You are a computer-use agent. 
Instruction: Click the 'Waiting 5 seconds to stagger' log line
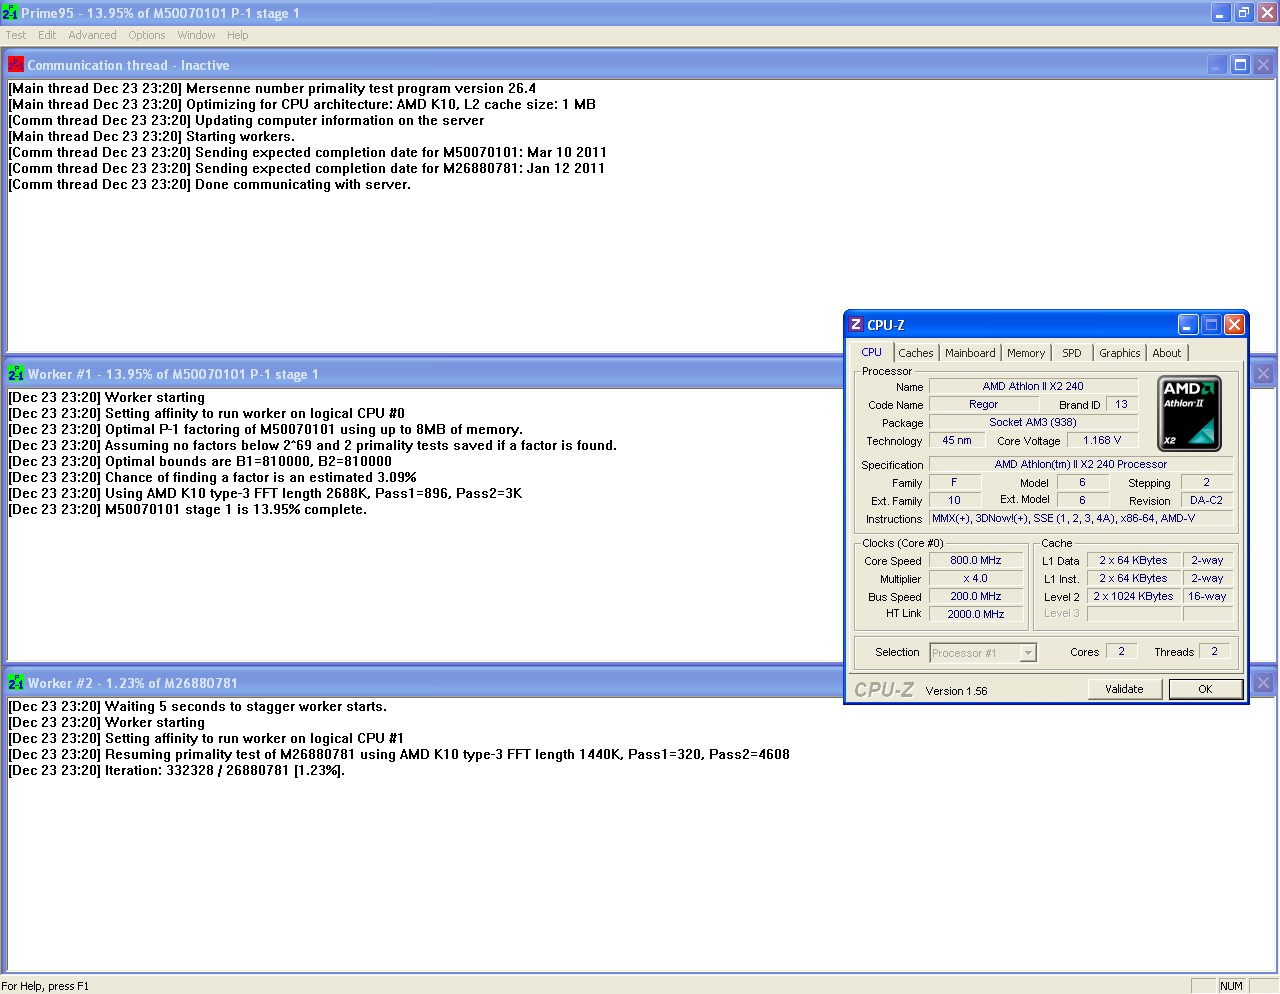pos(198,707)
